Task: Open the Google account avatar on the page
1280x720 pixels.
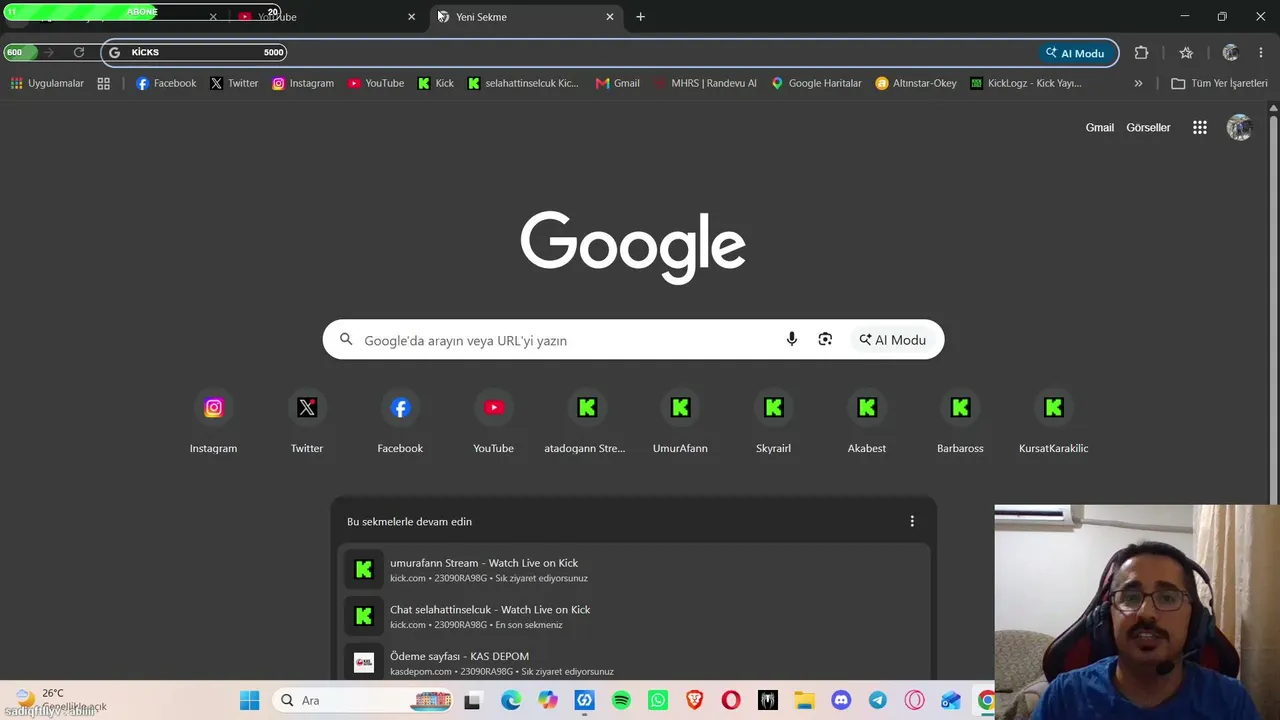Action: [x=1239, y=127]
